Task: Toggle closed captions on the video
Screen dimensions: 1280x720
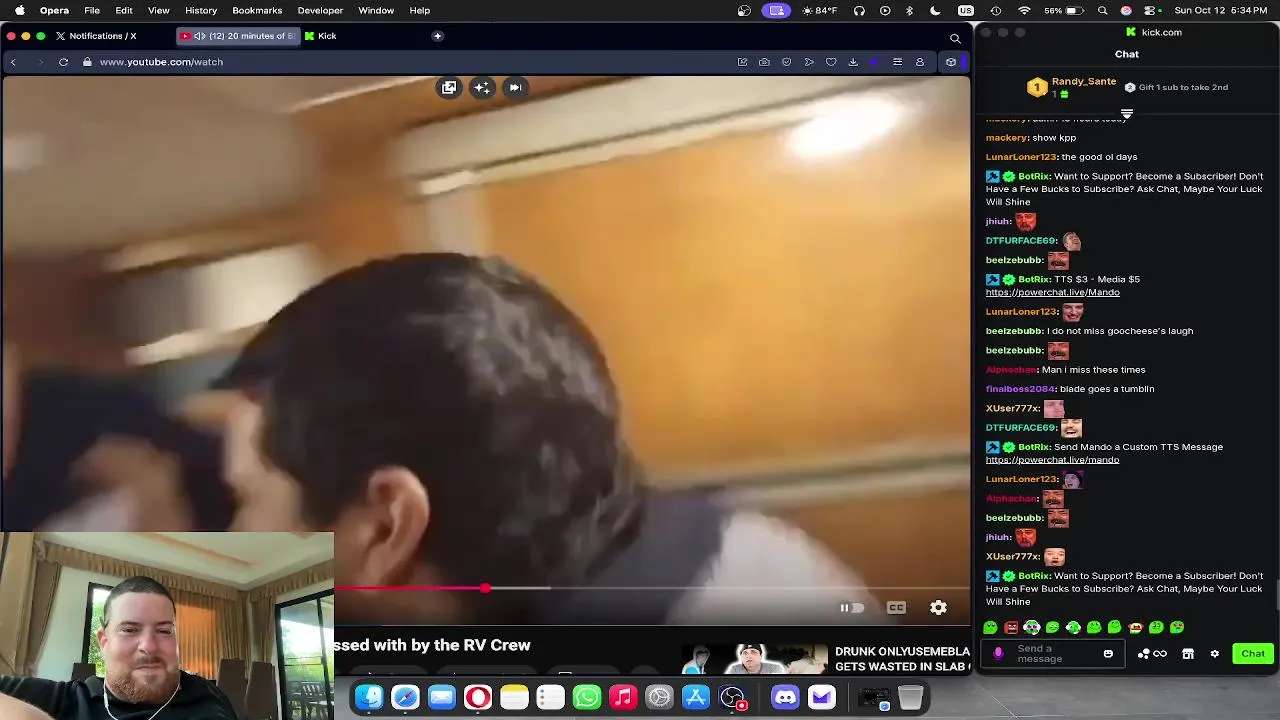Action: point(896,608)
